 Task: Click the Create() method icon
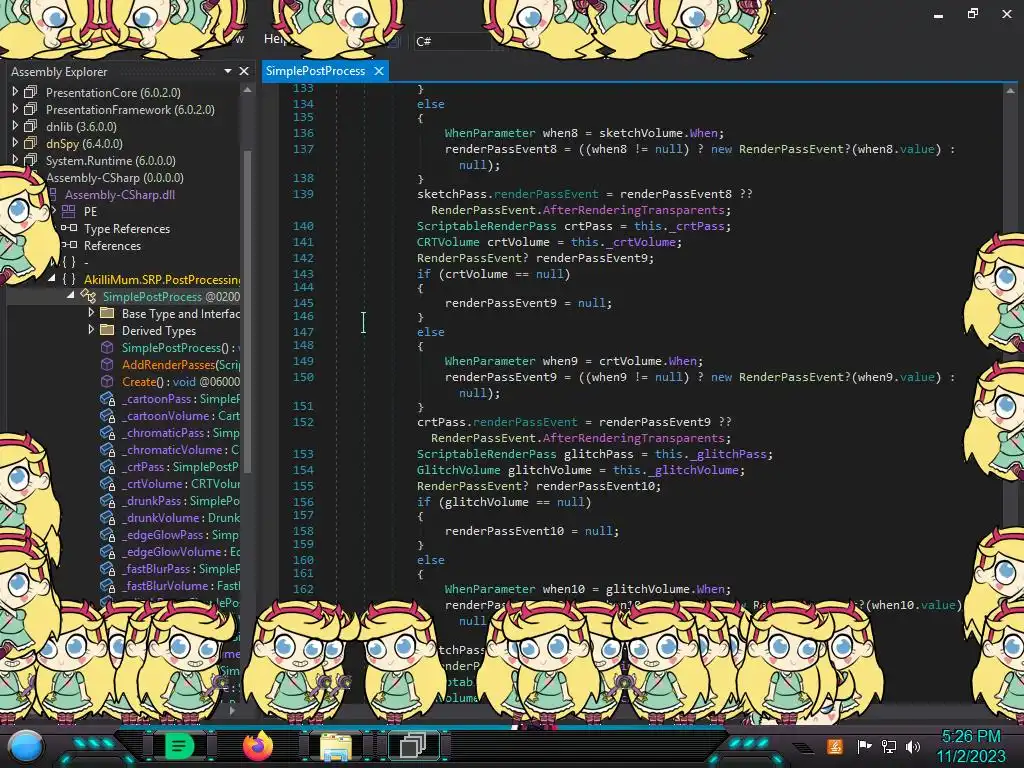(x=107, y=381)
